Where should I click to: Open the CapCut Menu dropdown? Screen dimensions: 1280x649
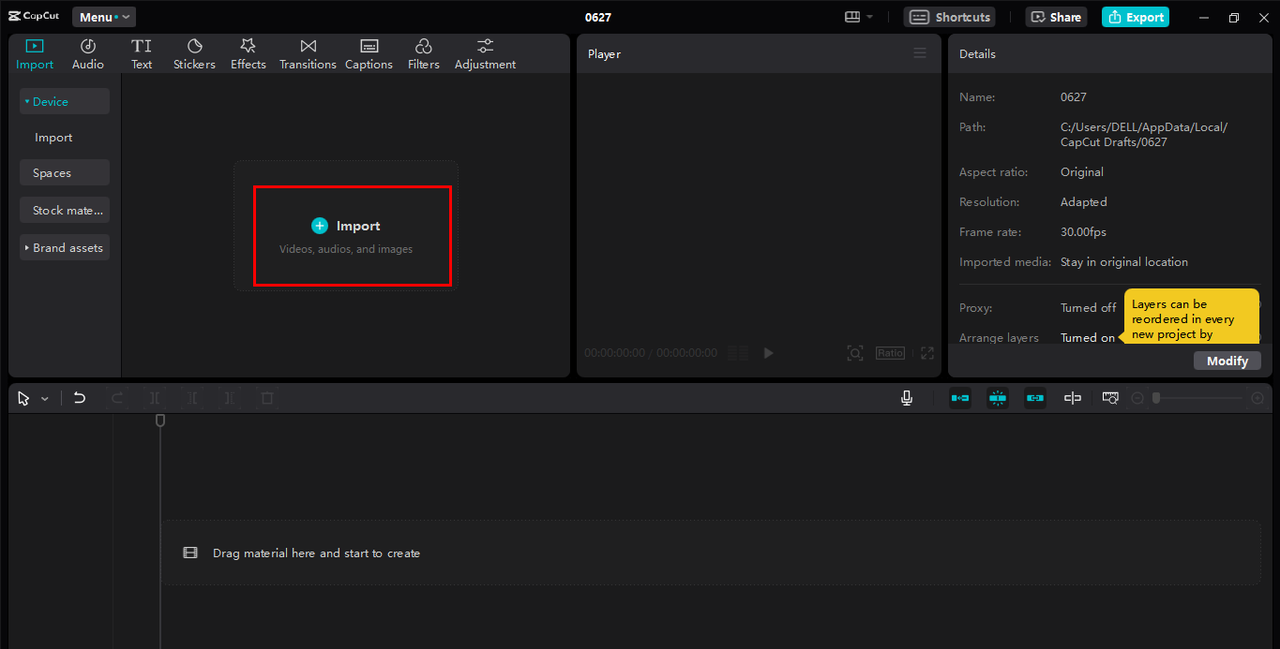(104, 17)
